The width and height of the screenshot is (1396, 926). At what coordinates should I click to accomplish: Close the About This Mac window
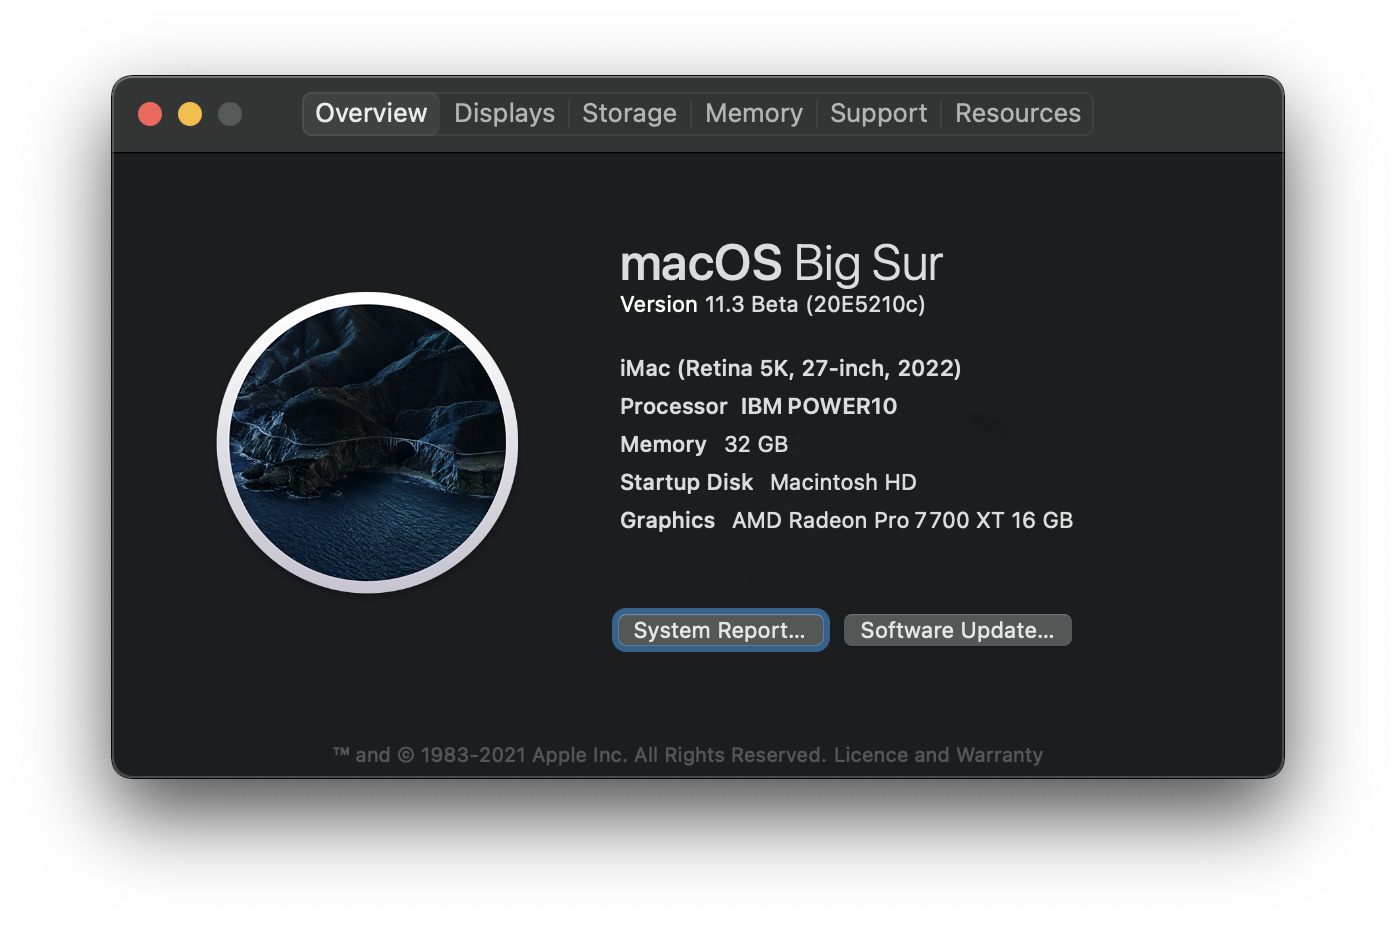pos(150,114)
